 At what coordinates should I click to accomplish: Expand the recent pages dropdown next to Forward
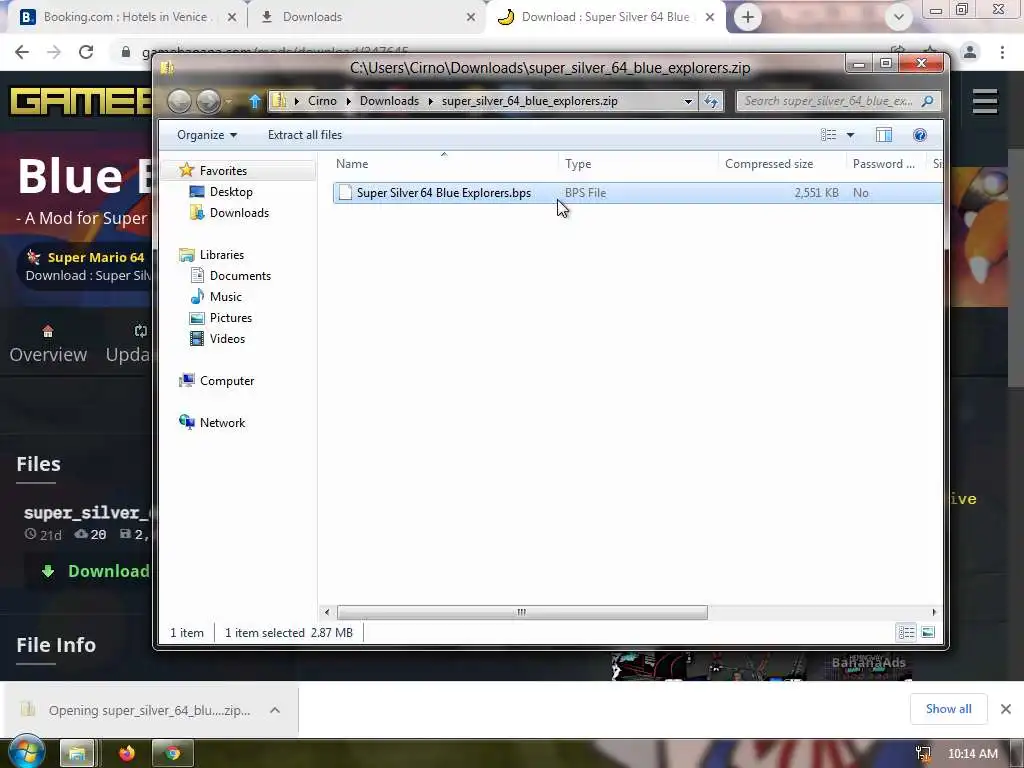point(229,101)
